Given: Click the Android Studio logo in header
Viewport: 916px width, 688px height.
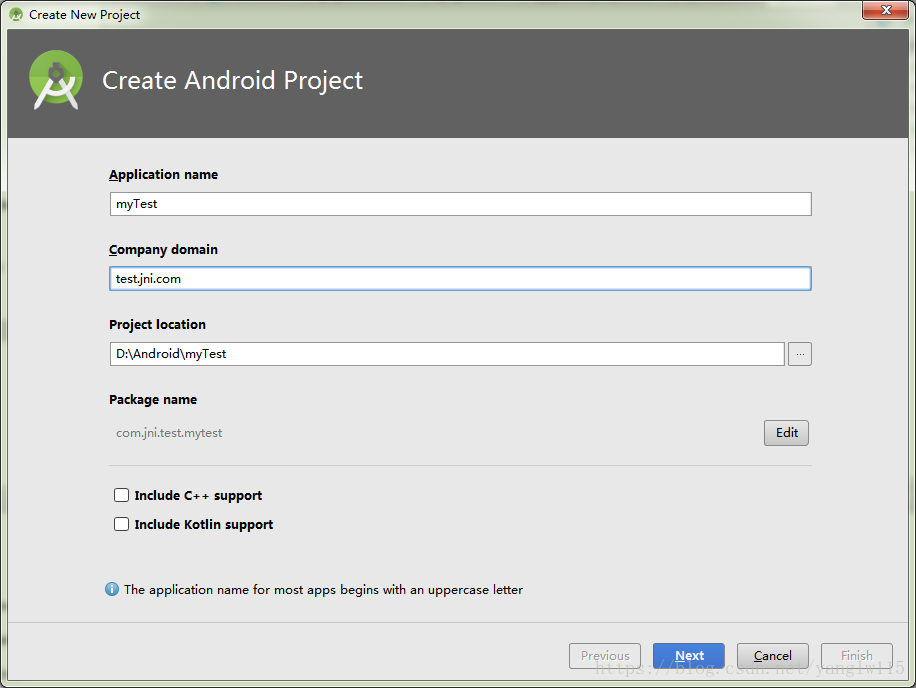Looking at the screenshot, I should click(56, 80).
